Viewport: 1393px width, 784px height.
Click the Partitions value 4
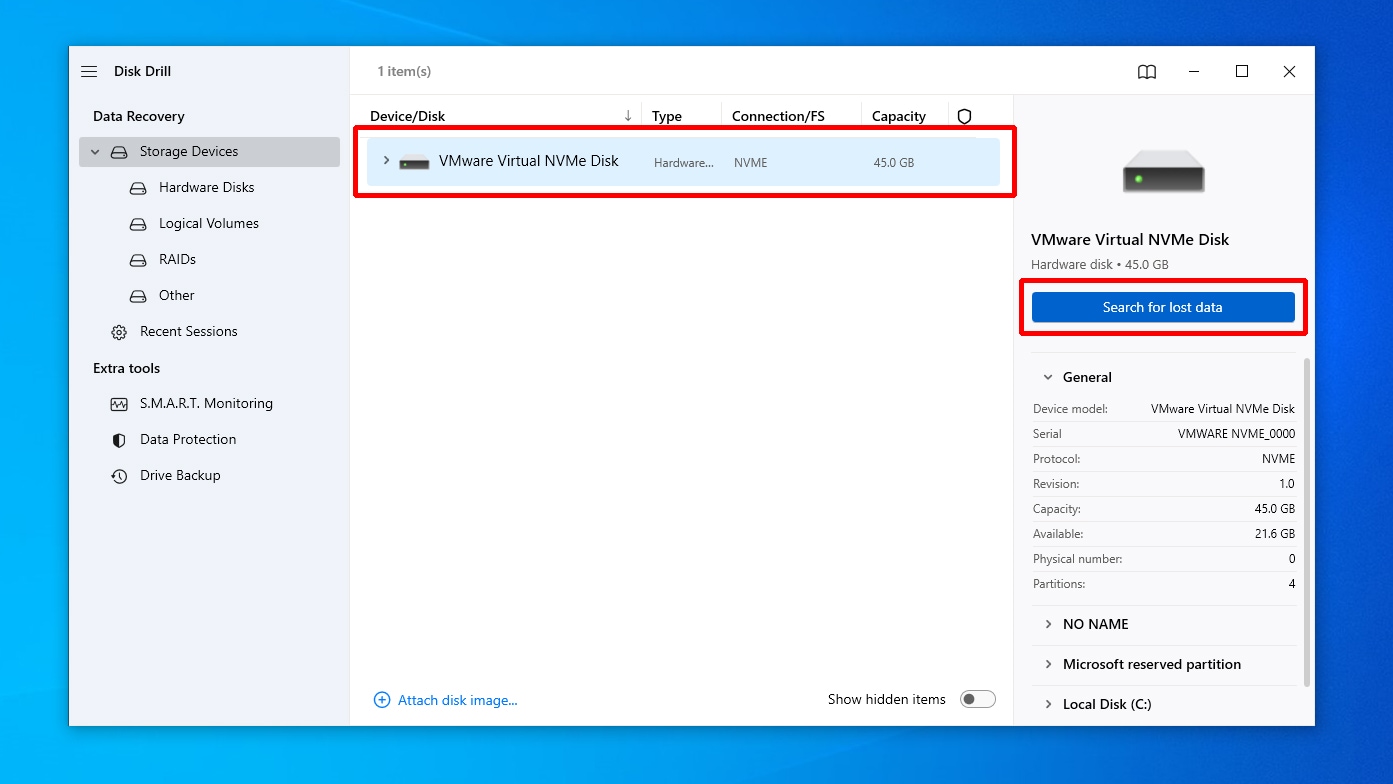point(1292,584)
